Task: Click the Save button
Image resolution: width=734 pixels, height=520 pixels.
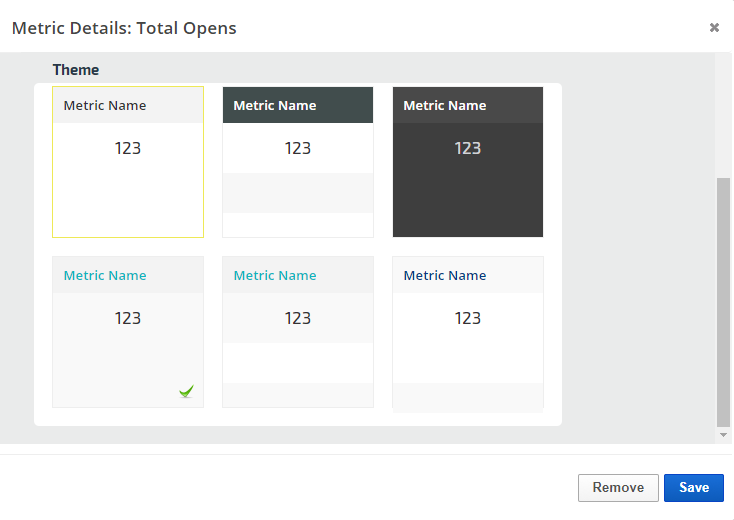Action: click(x=693, y=488)
